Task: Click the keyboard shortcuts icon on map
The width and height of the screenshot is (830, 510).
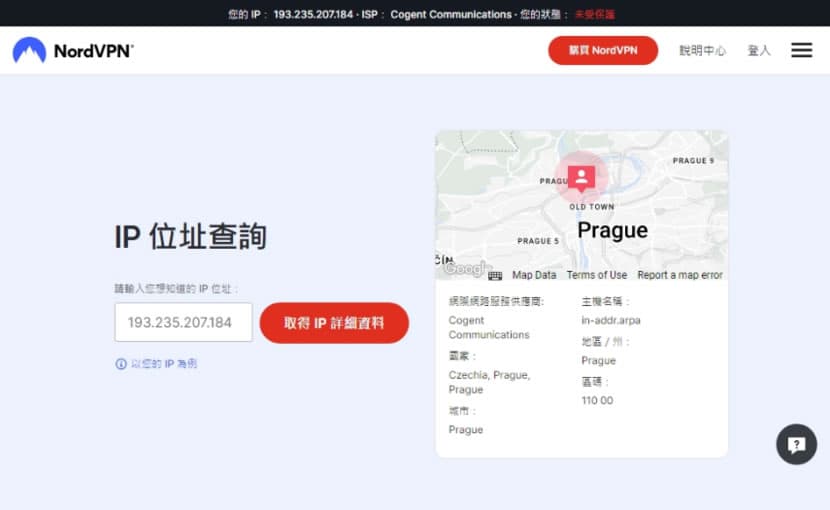Action: (x=495, y=275)
